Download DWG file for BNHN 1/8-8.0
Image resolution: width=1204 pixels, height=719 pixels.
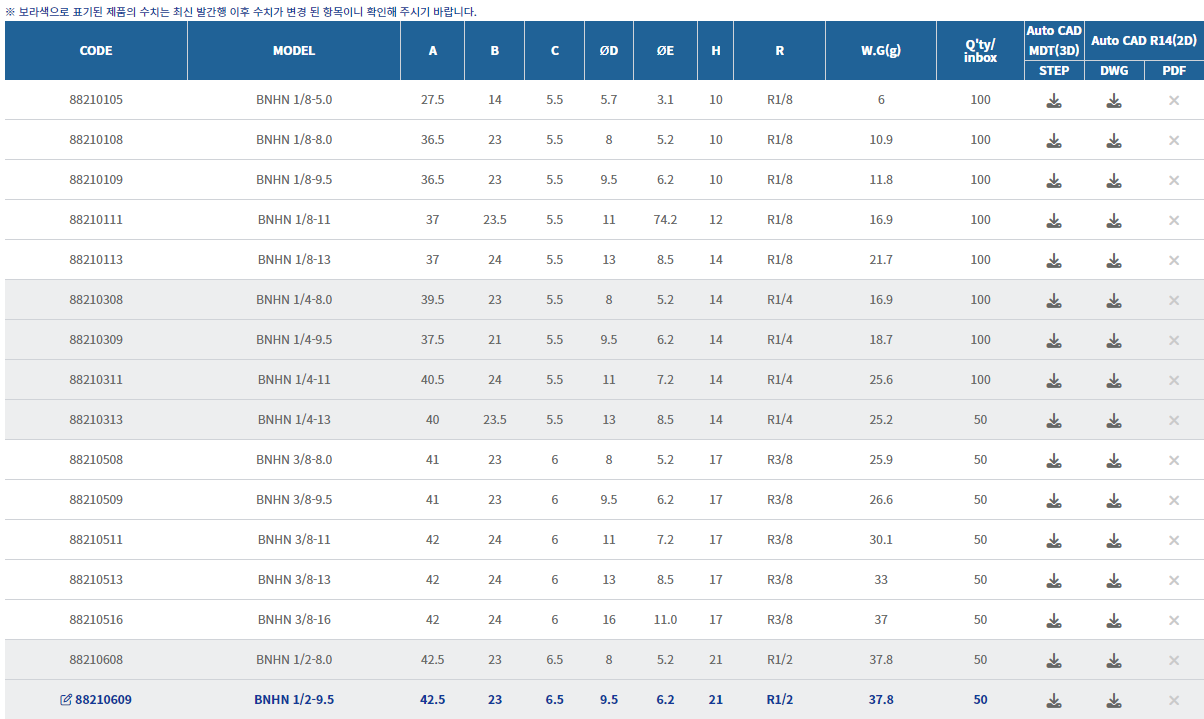pos(1114,140)
